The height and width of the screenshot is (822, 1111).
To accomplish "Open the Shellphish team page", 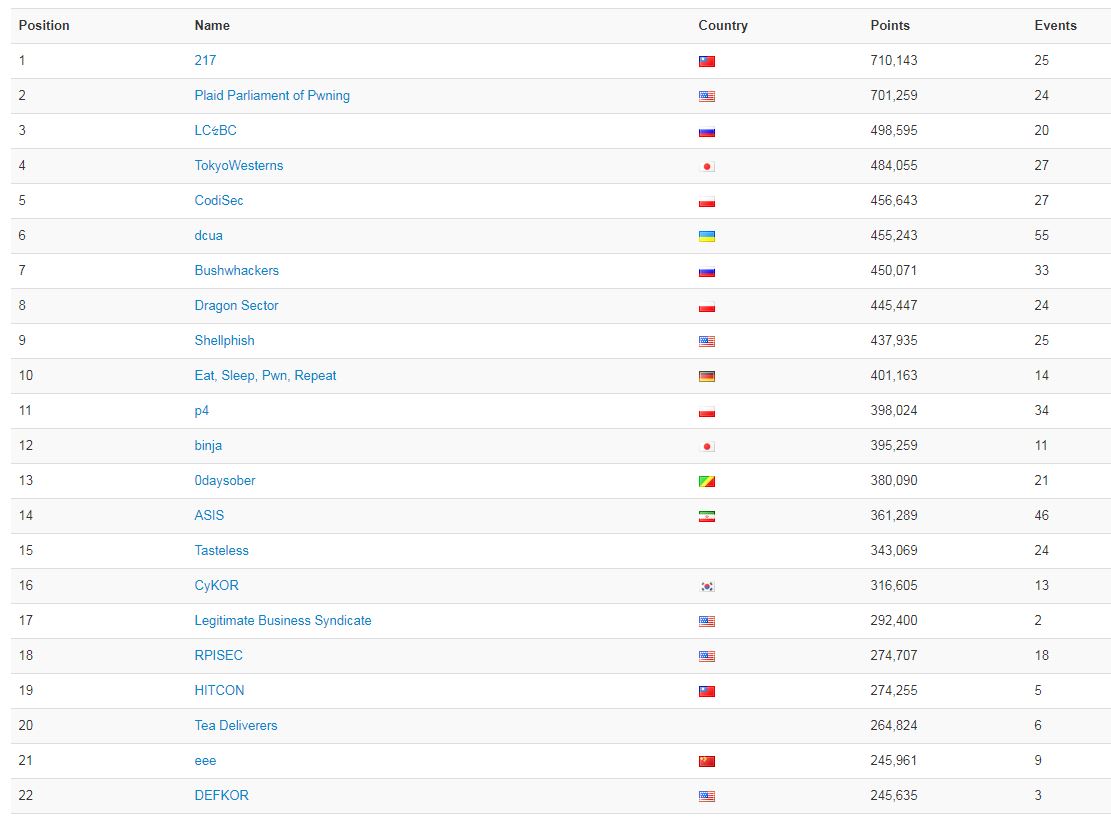I will [x=224, y=340].
